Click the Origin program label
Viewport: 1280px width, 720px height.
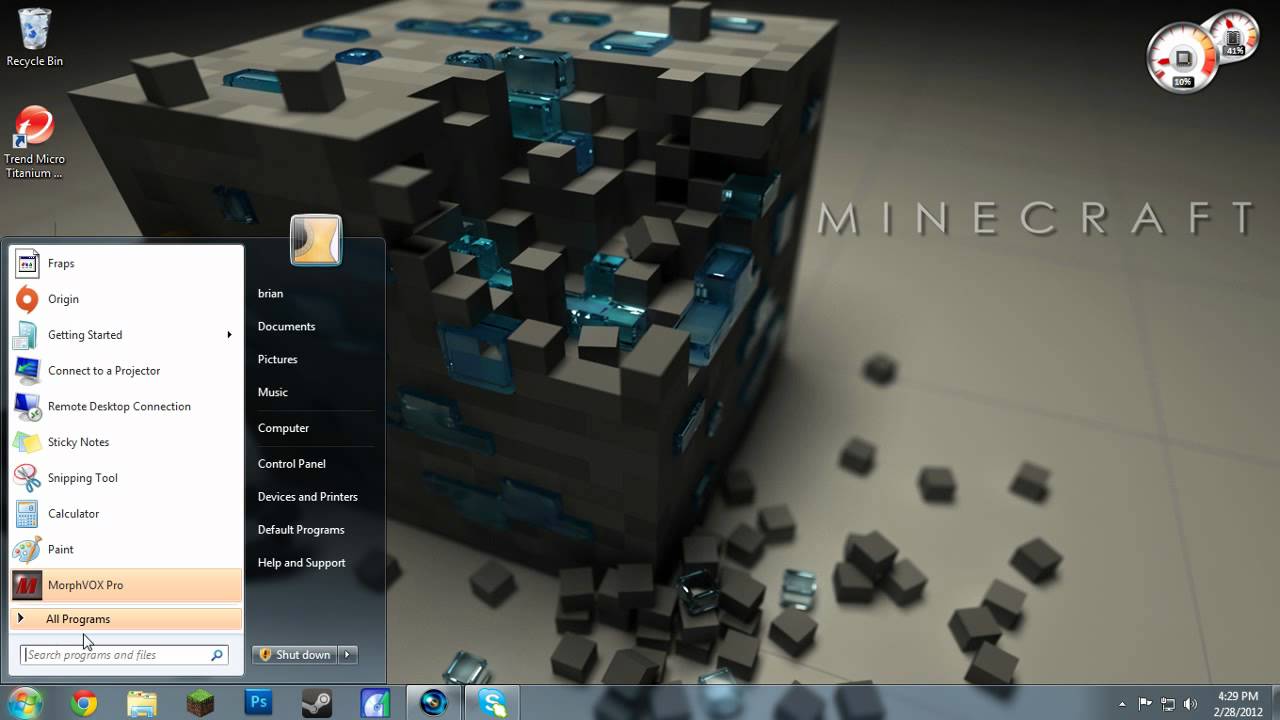(x=63, y=299)
